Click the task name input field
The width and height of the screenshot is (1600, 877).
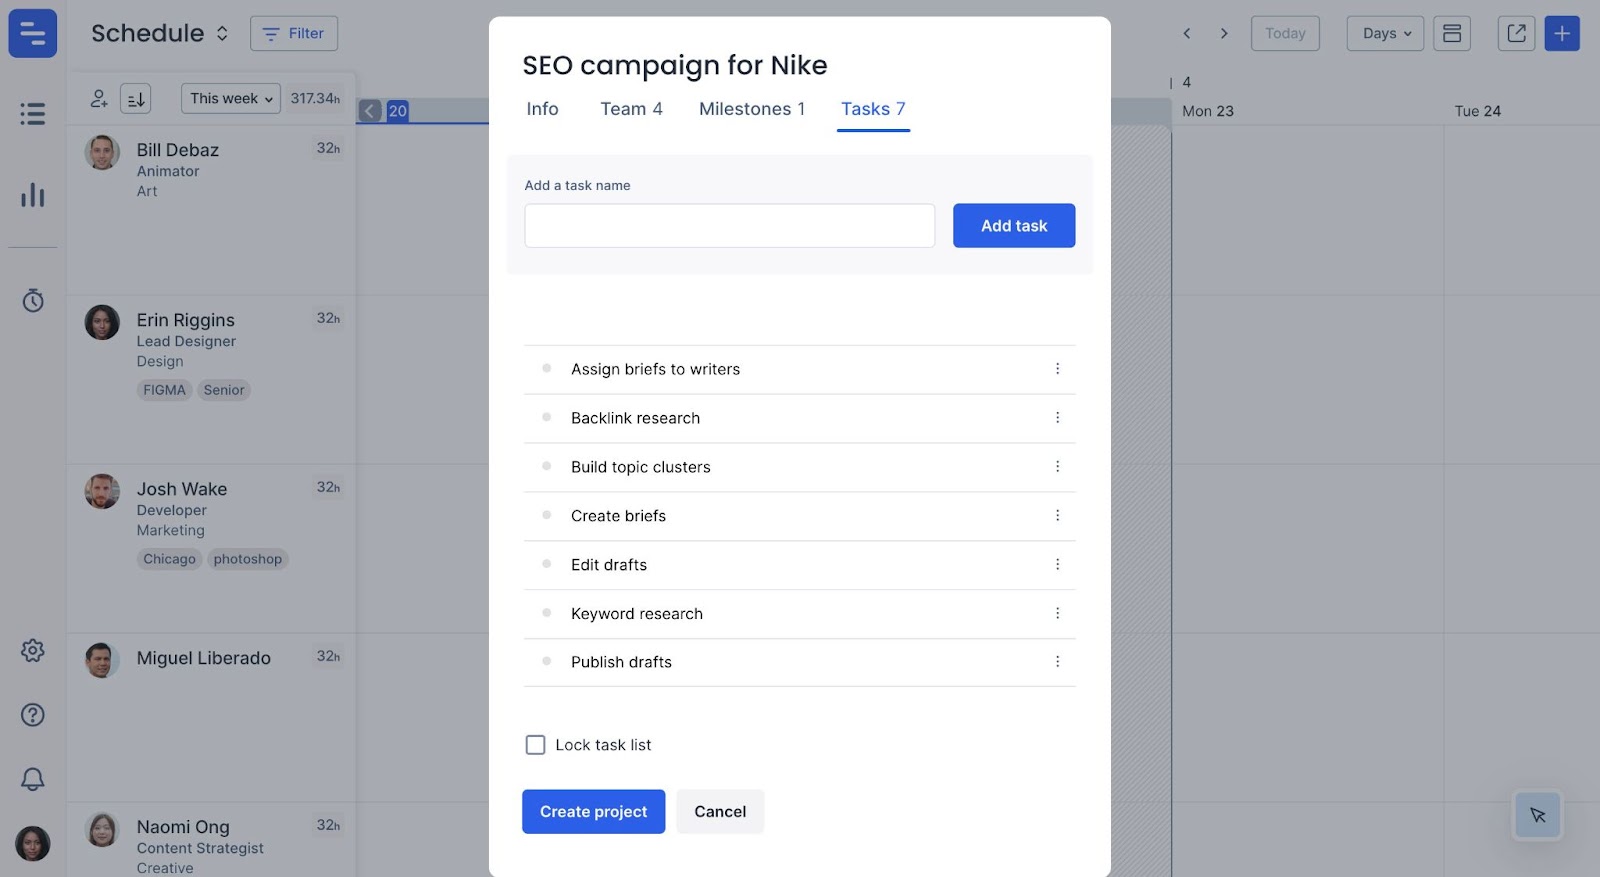click(x=729, y=226)
